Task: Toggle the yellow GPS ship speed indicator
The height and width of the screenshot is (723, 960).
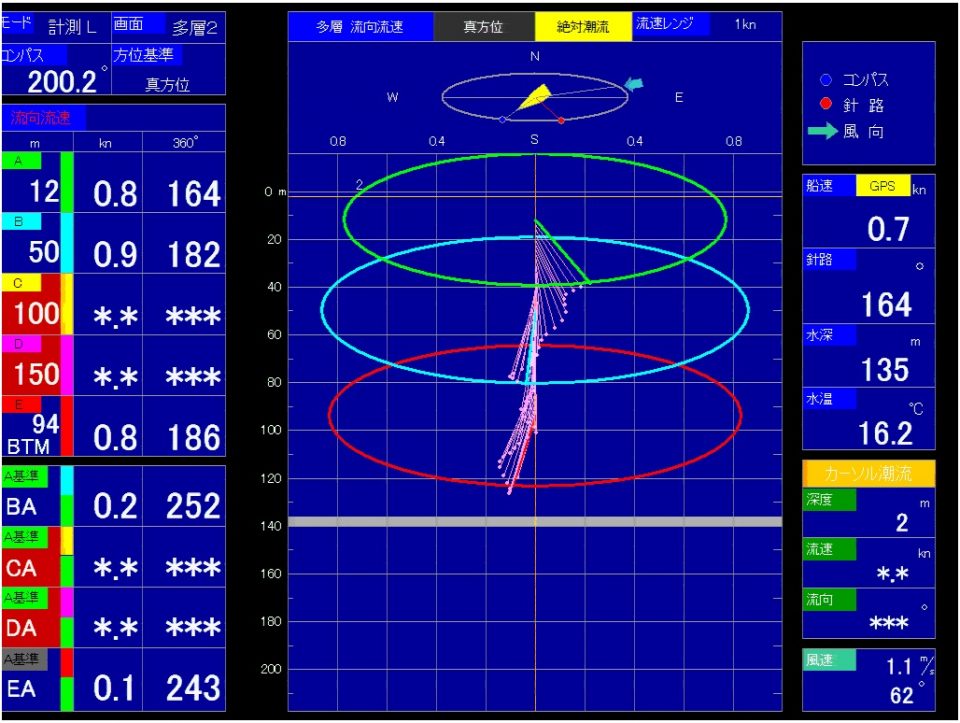Action: coord(883,186)
